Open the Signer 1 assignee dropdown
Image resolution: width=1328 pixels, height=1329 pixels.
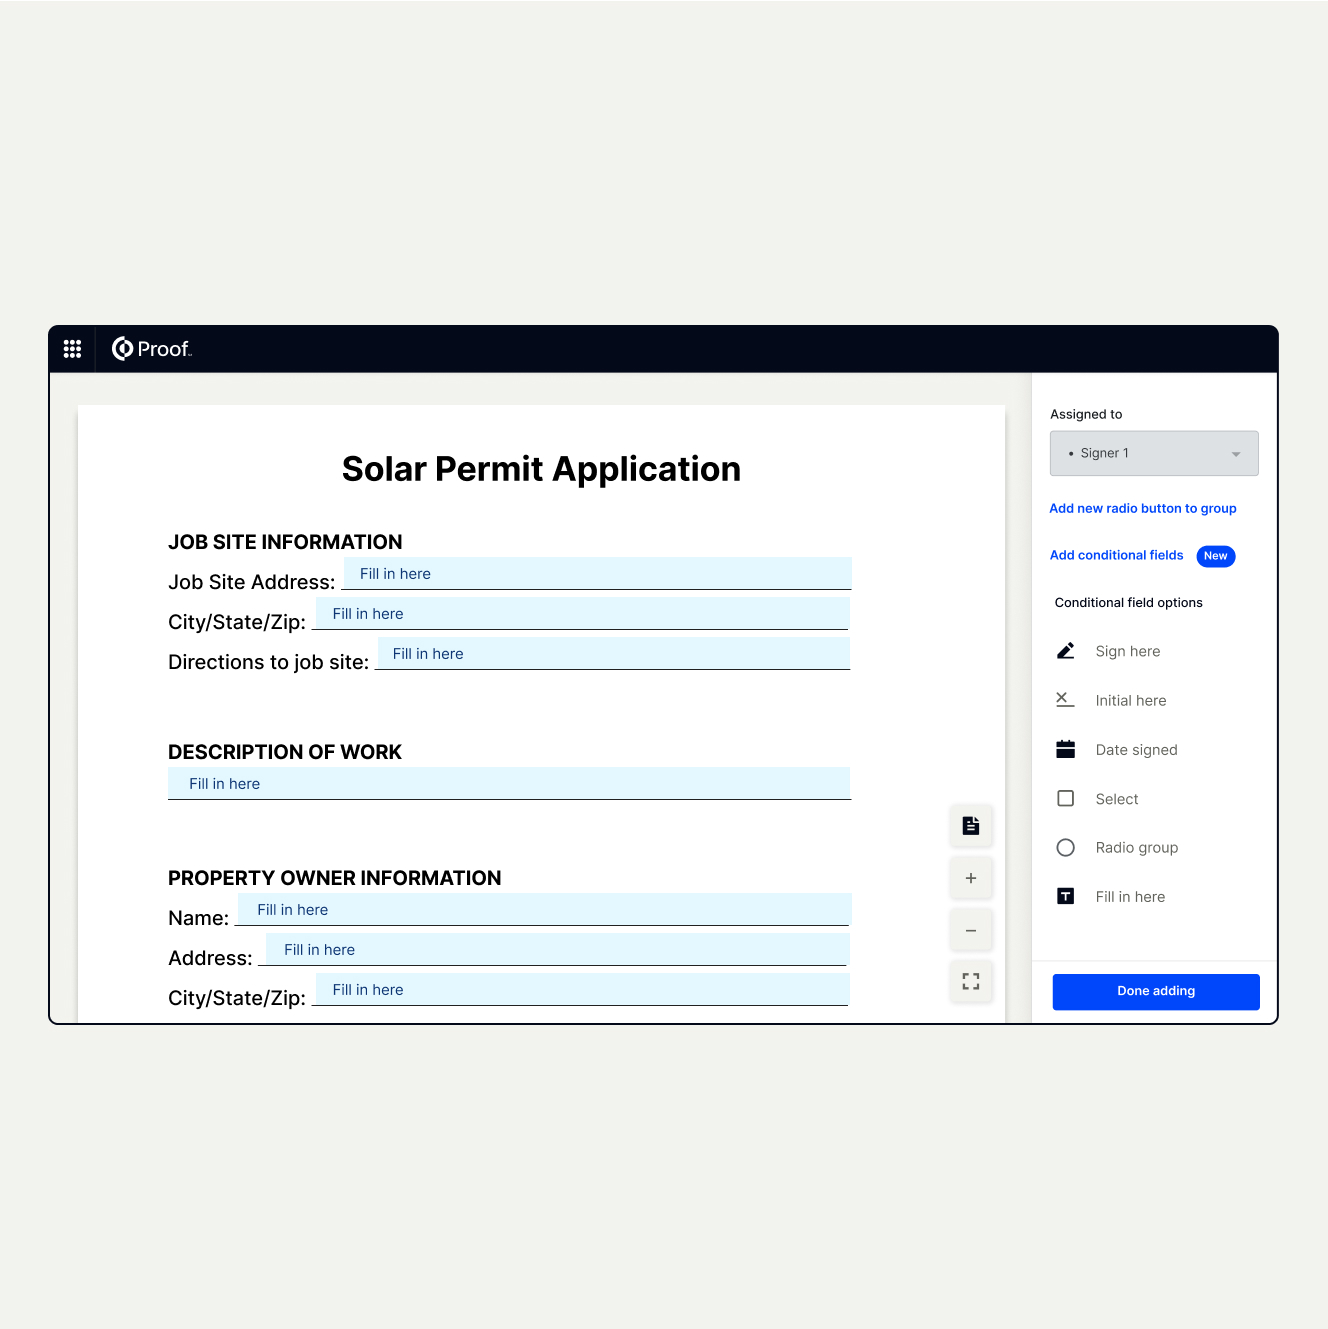[x=1154, y=454]
